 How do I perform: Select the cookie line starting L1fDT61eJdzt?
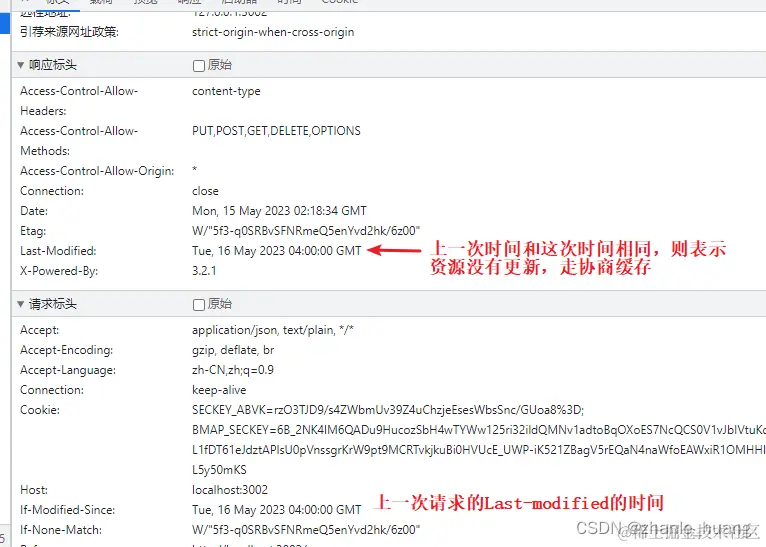tap(479, 450)
